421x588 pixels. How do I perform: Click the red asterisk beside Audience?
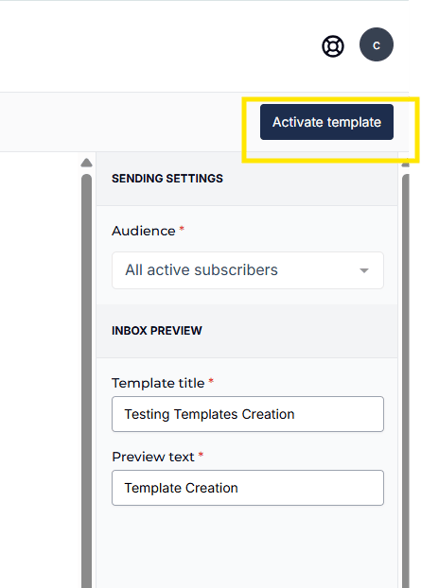pyautogui.click(x=181, y=228)
